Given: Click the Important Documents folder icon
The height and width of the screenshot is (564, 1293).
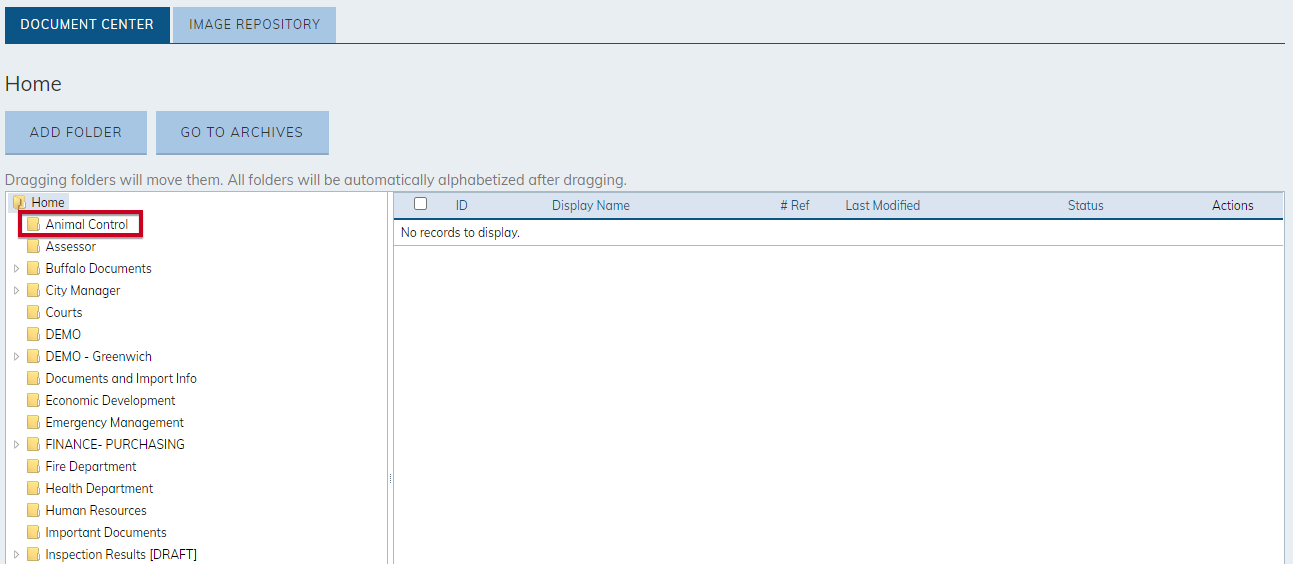Looking at the screenshot, I should pos(33,533).
